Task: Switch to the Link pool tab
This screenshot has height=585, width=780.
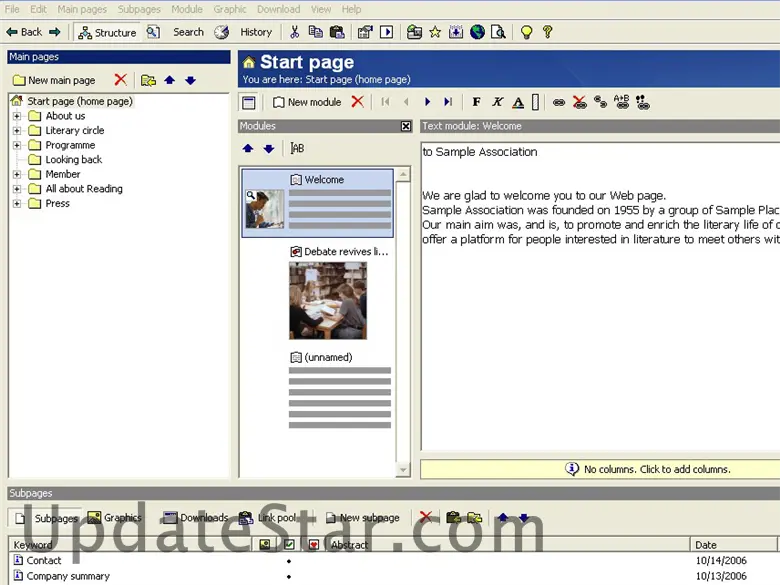Action: point(268,518)
